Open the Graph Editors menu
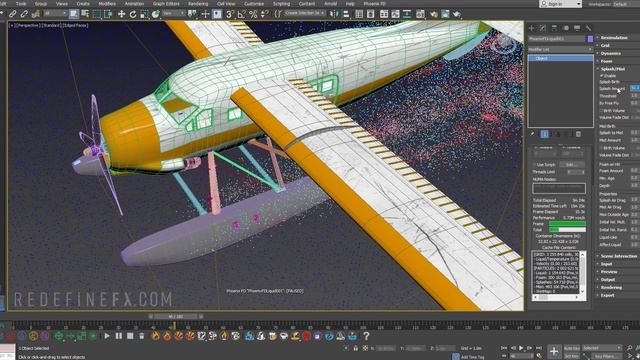This screenshot has height=360, width=640. pyautogui.click(x=166, y=4)
